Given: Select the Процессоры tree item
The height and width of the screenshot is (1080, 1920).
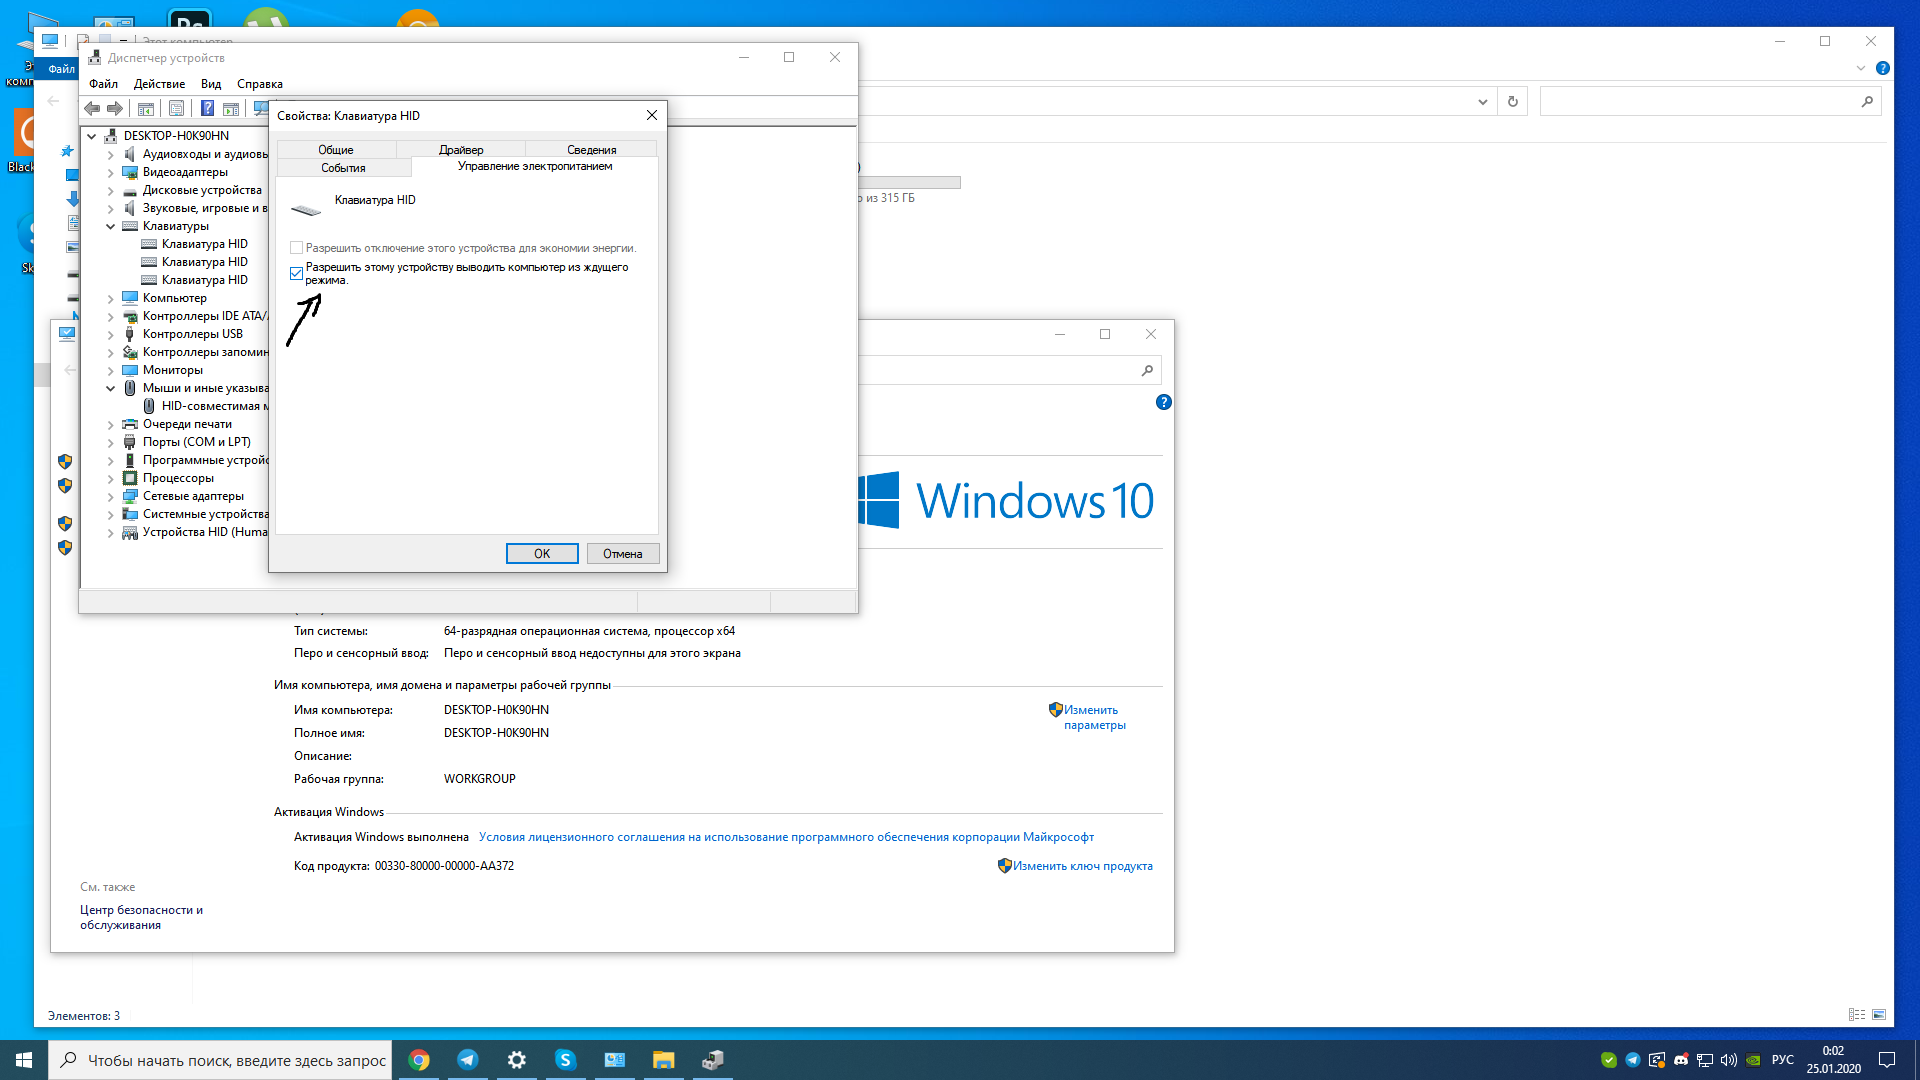Looking at the screenshot, I should [x=178, y=478].
